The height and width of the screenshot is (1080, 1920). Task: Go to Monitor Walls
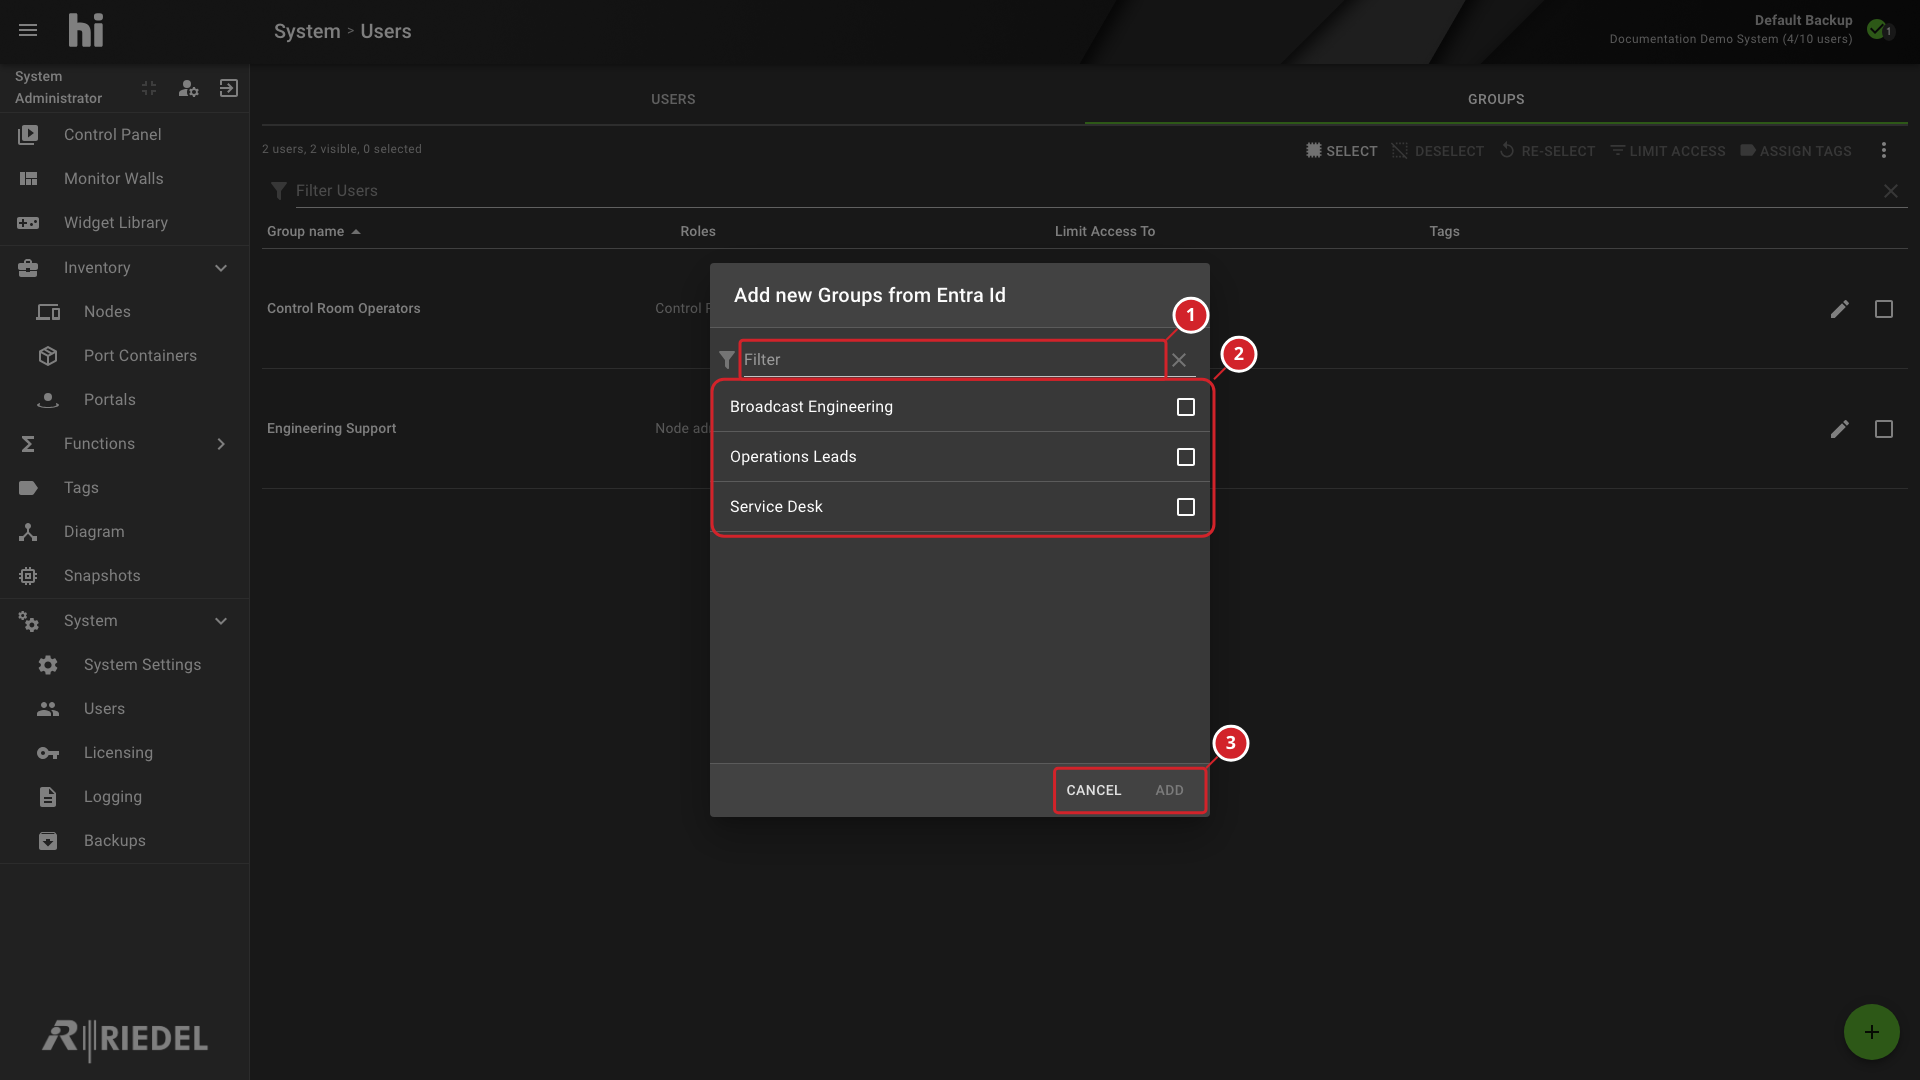click(x=124, y=178)
